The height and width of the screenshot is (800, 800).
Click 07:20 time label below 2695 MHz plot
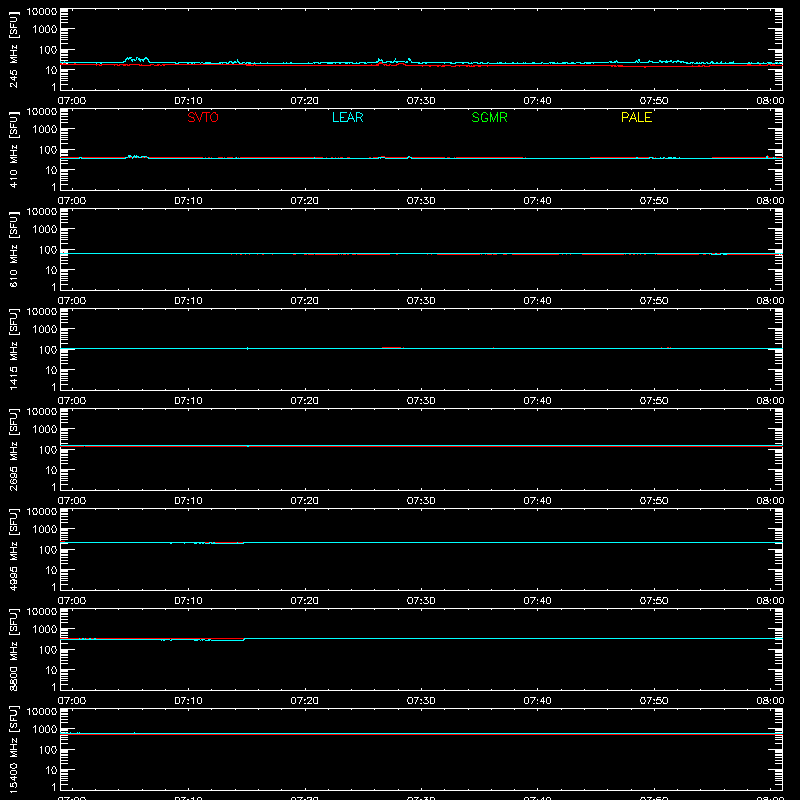click(305, 501)
